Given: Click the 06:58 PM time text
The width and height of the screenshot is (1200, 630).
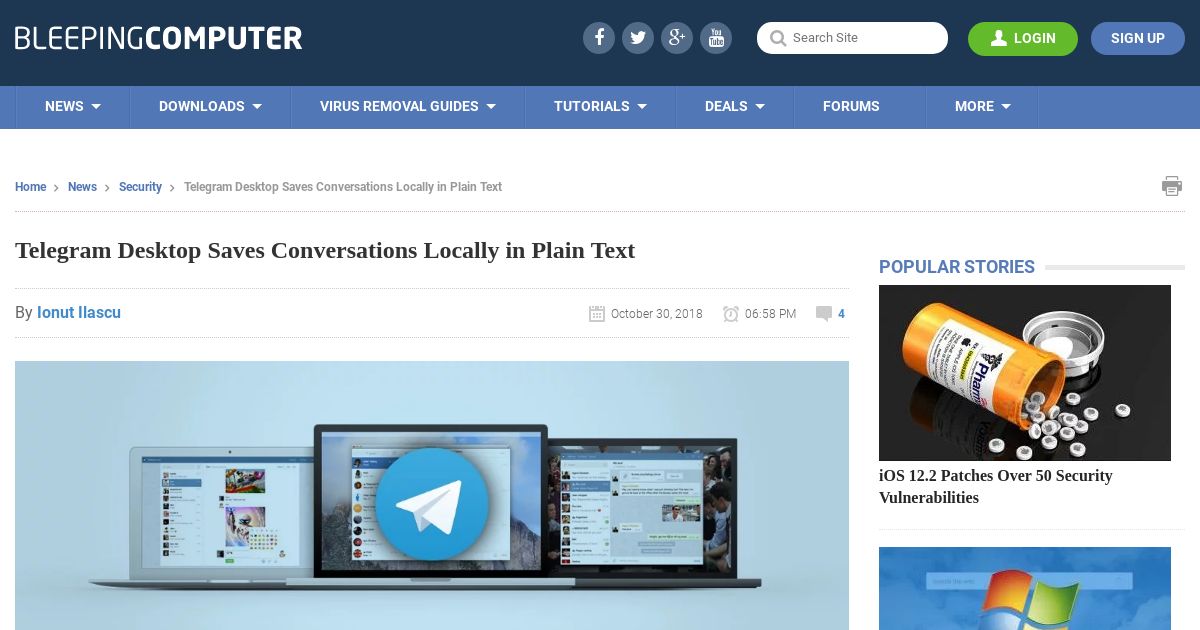Looking at the screenshot, I should [x=771, y=314].
